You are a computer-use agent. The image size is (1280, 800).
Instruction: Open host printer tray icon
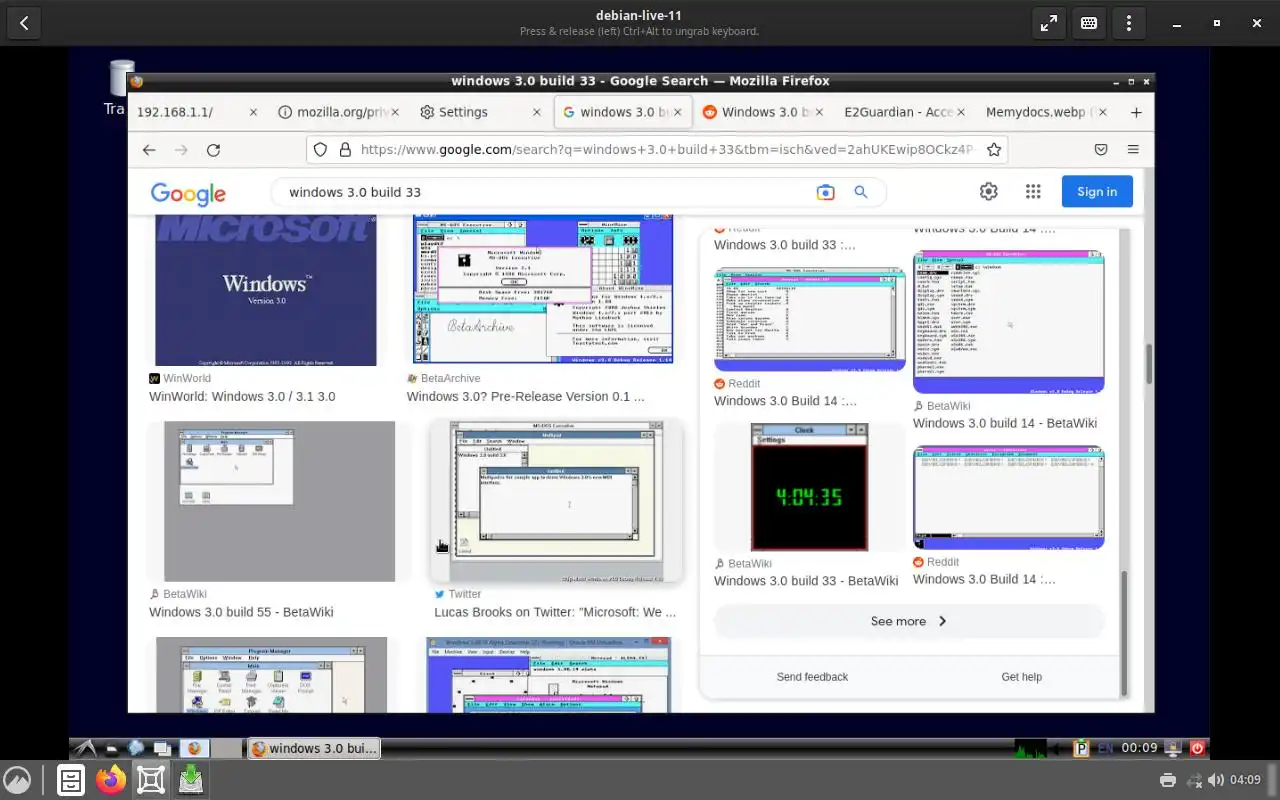(x=1168, y=780)
